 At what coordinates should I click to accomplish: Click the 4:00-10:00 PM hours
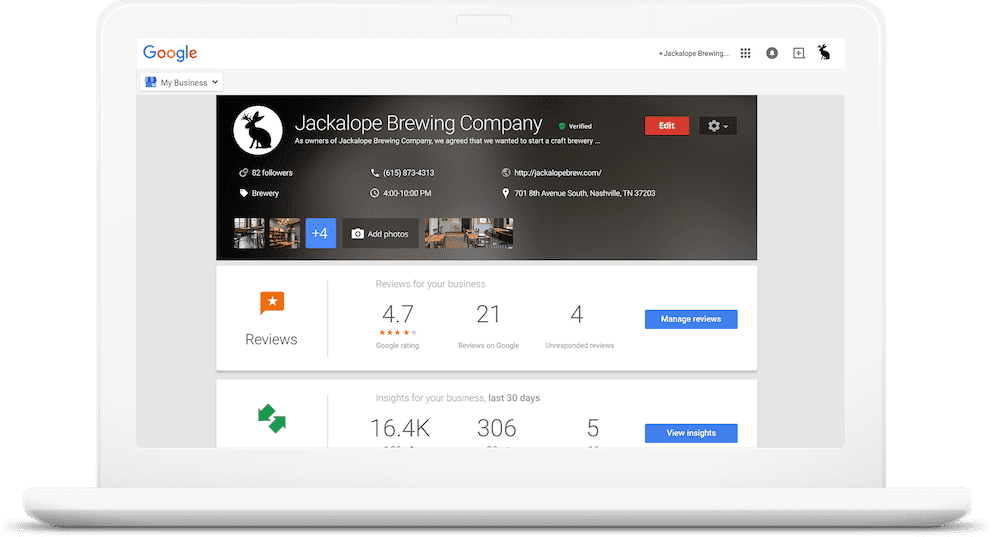click(407, 194)
